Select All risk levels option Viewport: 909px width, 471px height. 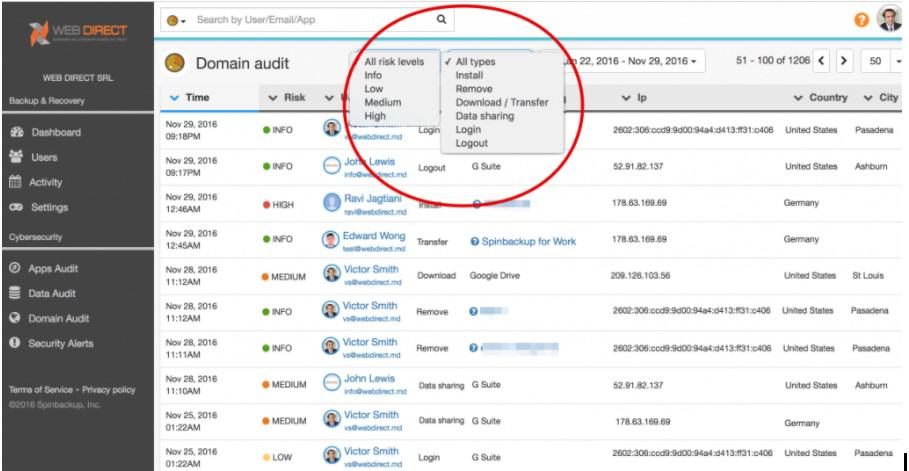click(x=394, y=61)
